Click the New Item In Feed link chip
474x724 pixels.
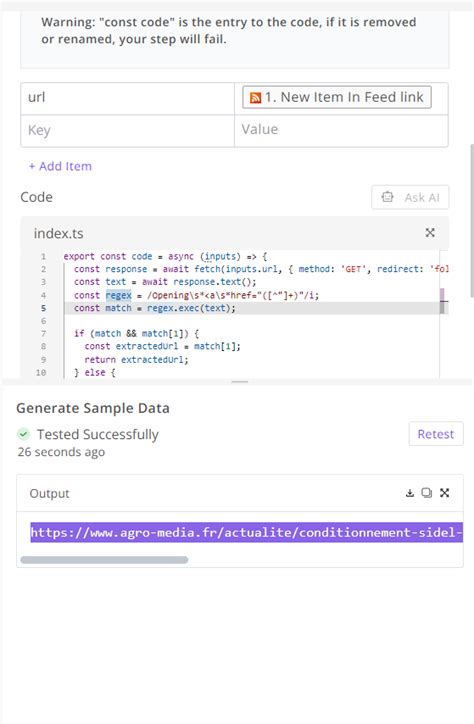[337, 97]
